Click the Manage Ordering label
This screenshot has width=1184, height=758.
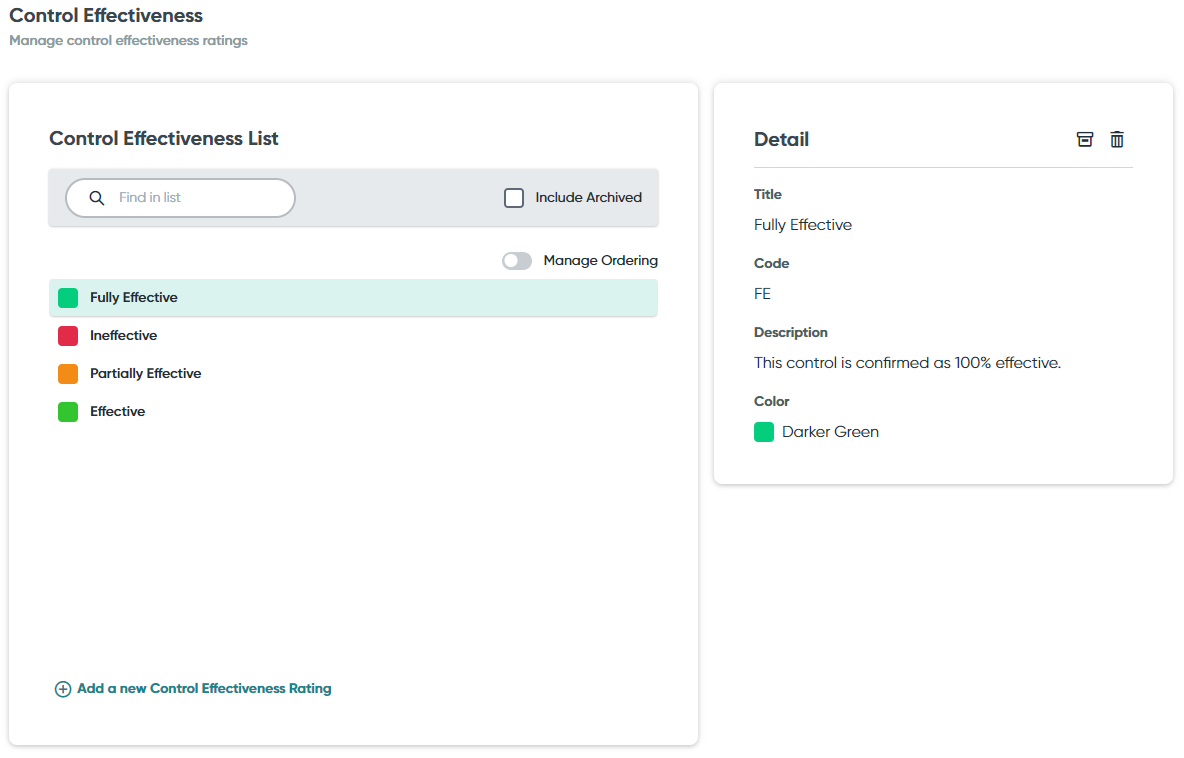pos(600,260)
